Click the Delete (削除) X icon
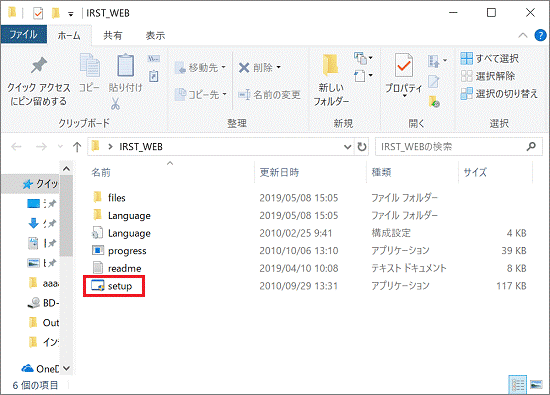 click(244, 67)
